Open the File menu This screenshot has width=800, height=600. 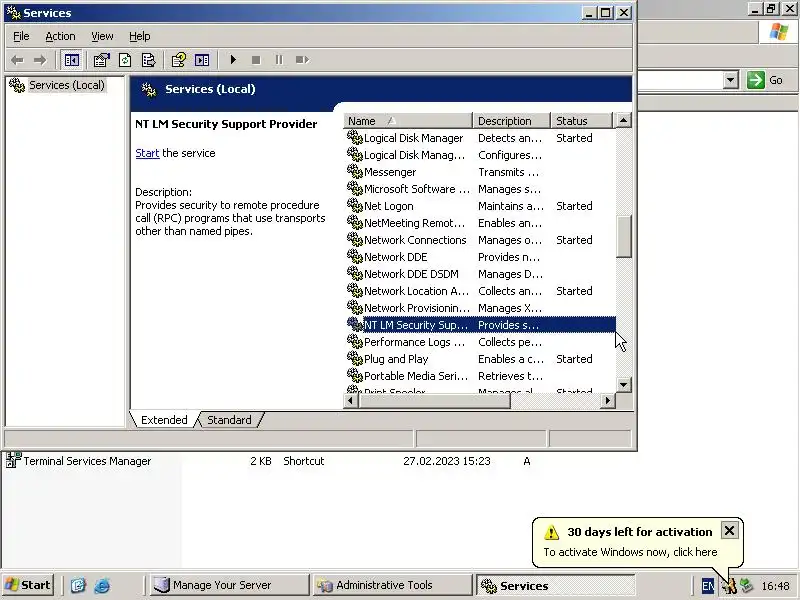tap(21, 36)
